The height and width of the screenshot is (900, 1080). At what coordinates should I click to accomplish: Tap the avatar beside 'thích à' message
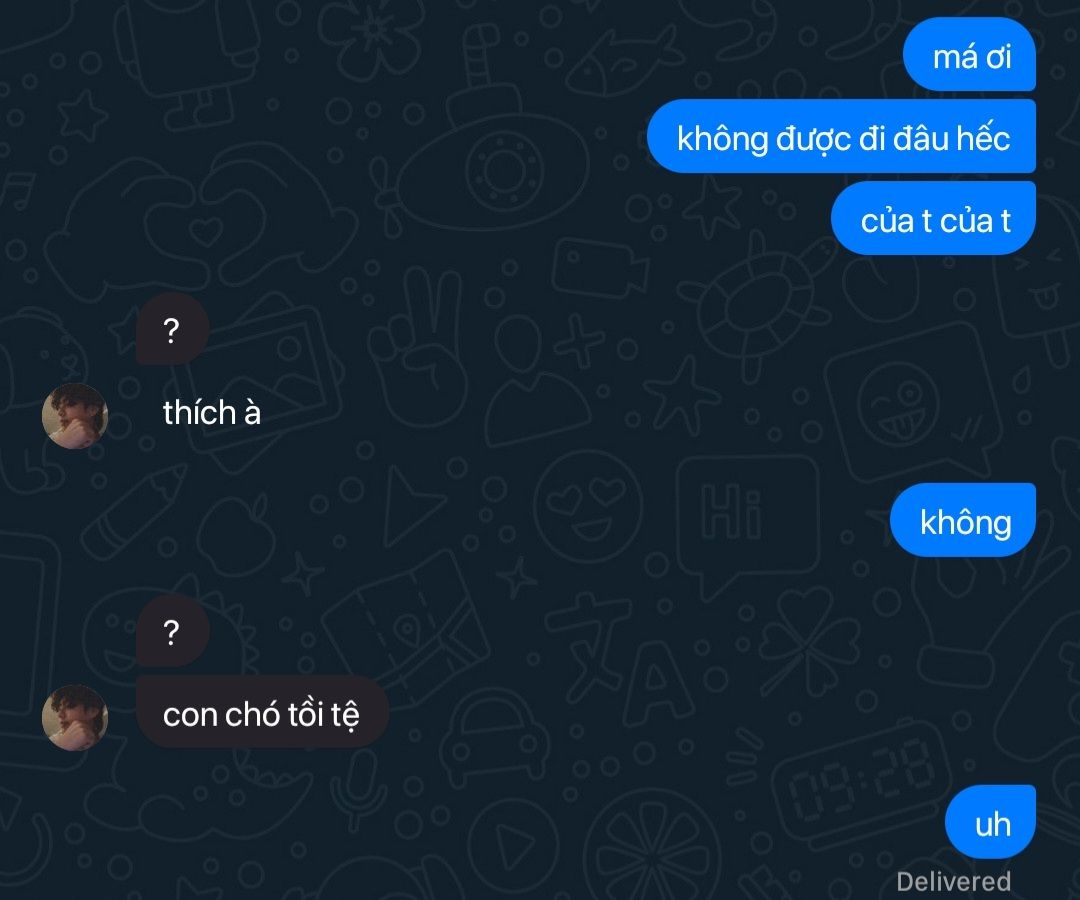pyautogui.click(x=75, y=416)
